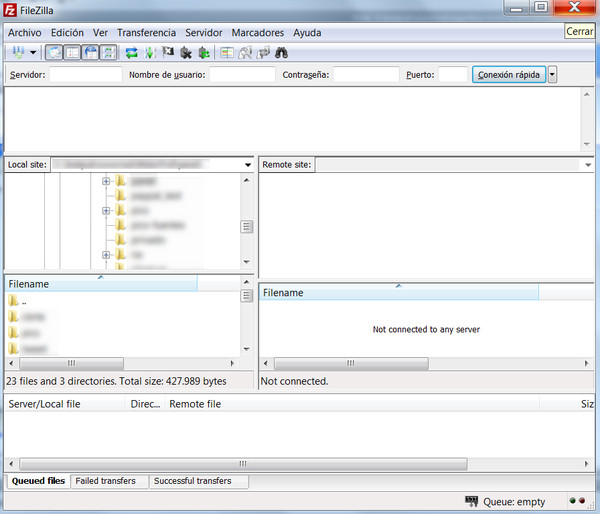Open the Ayuda menu
The image size is (600, 514).
point(307,33)
